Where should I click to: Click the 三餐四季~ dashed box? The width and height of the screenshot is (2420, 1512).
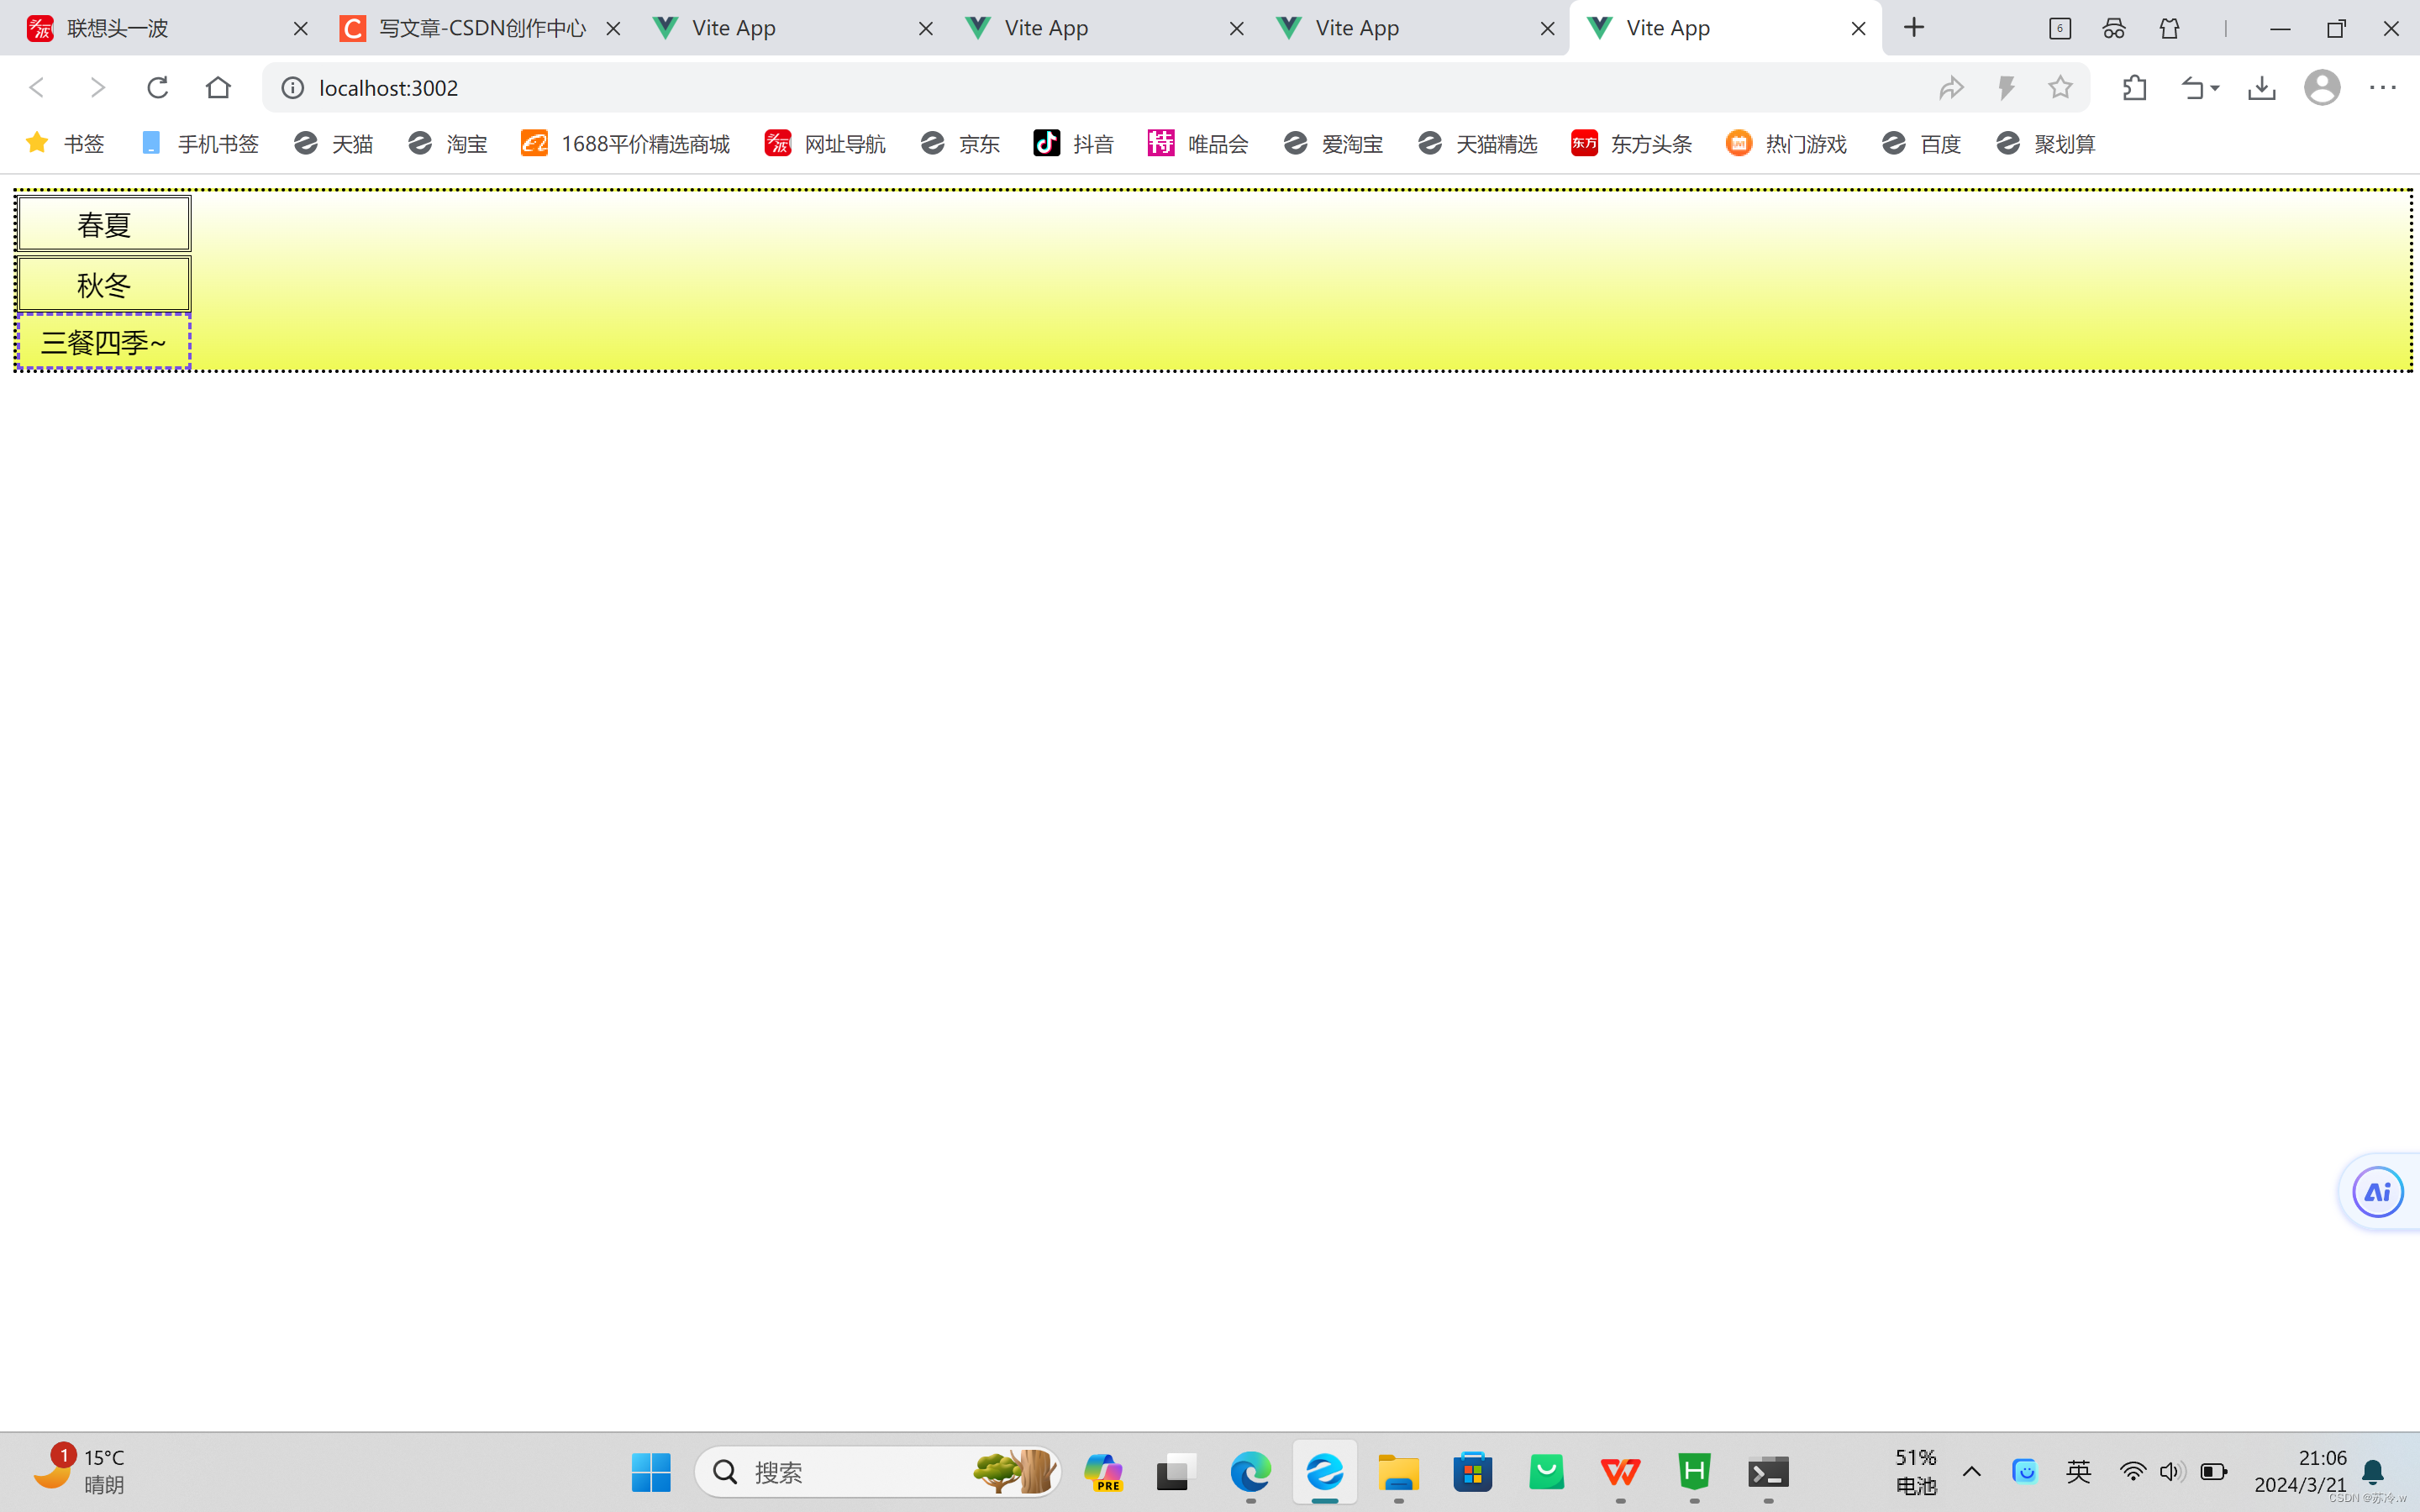[104, 342]
